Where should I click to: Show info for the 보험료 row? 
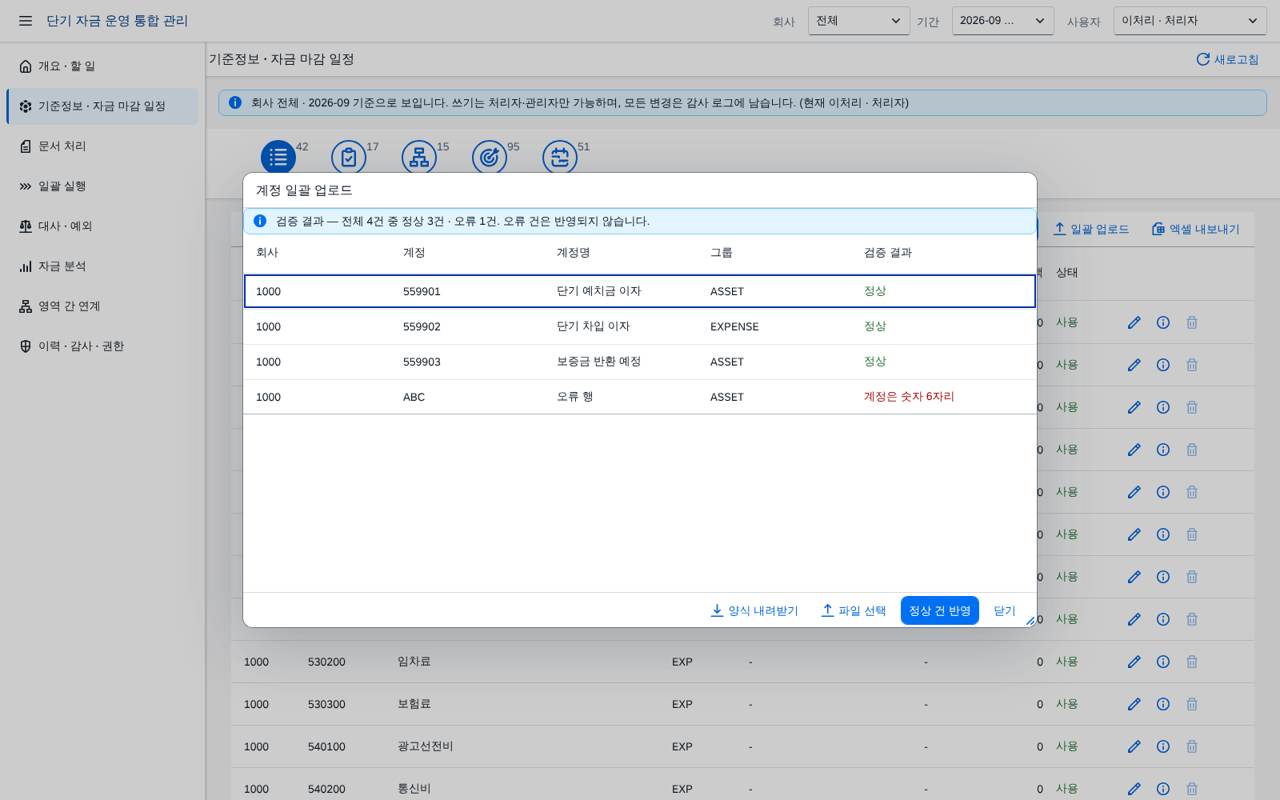[1163, 704]
